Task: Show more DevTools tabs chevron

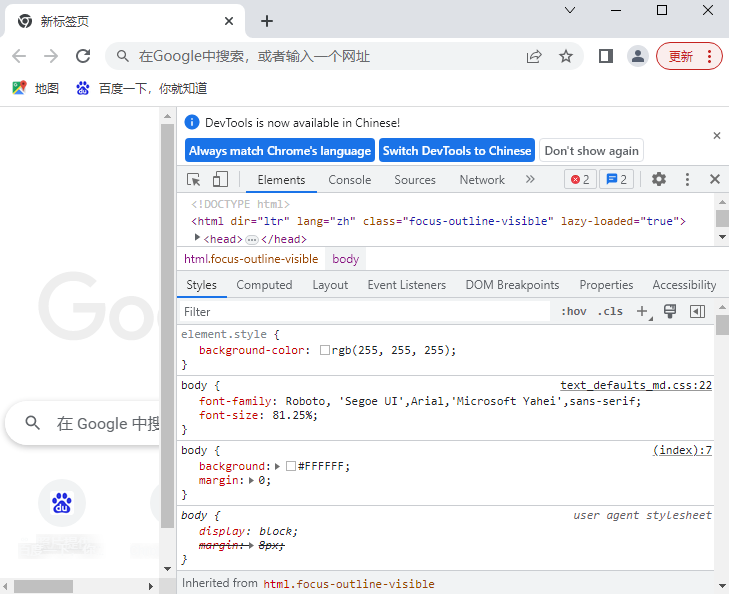Action: pyautogui.click(x=530, y=179)
